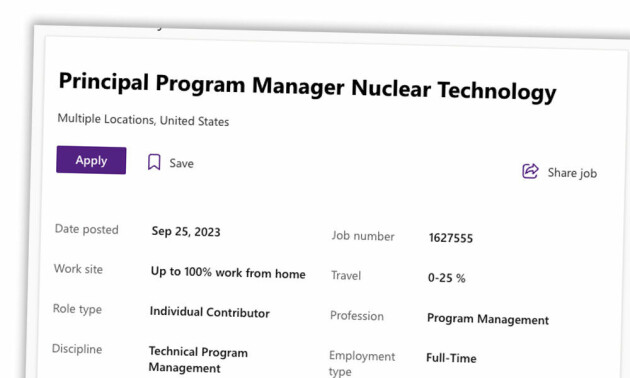630x378 pixels.
Task: Click the purple Apply button
Action: click(x=91, y=160)
